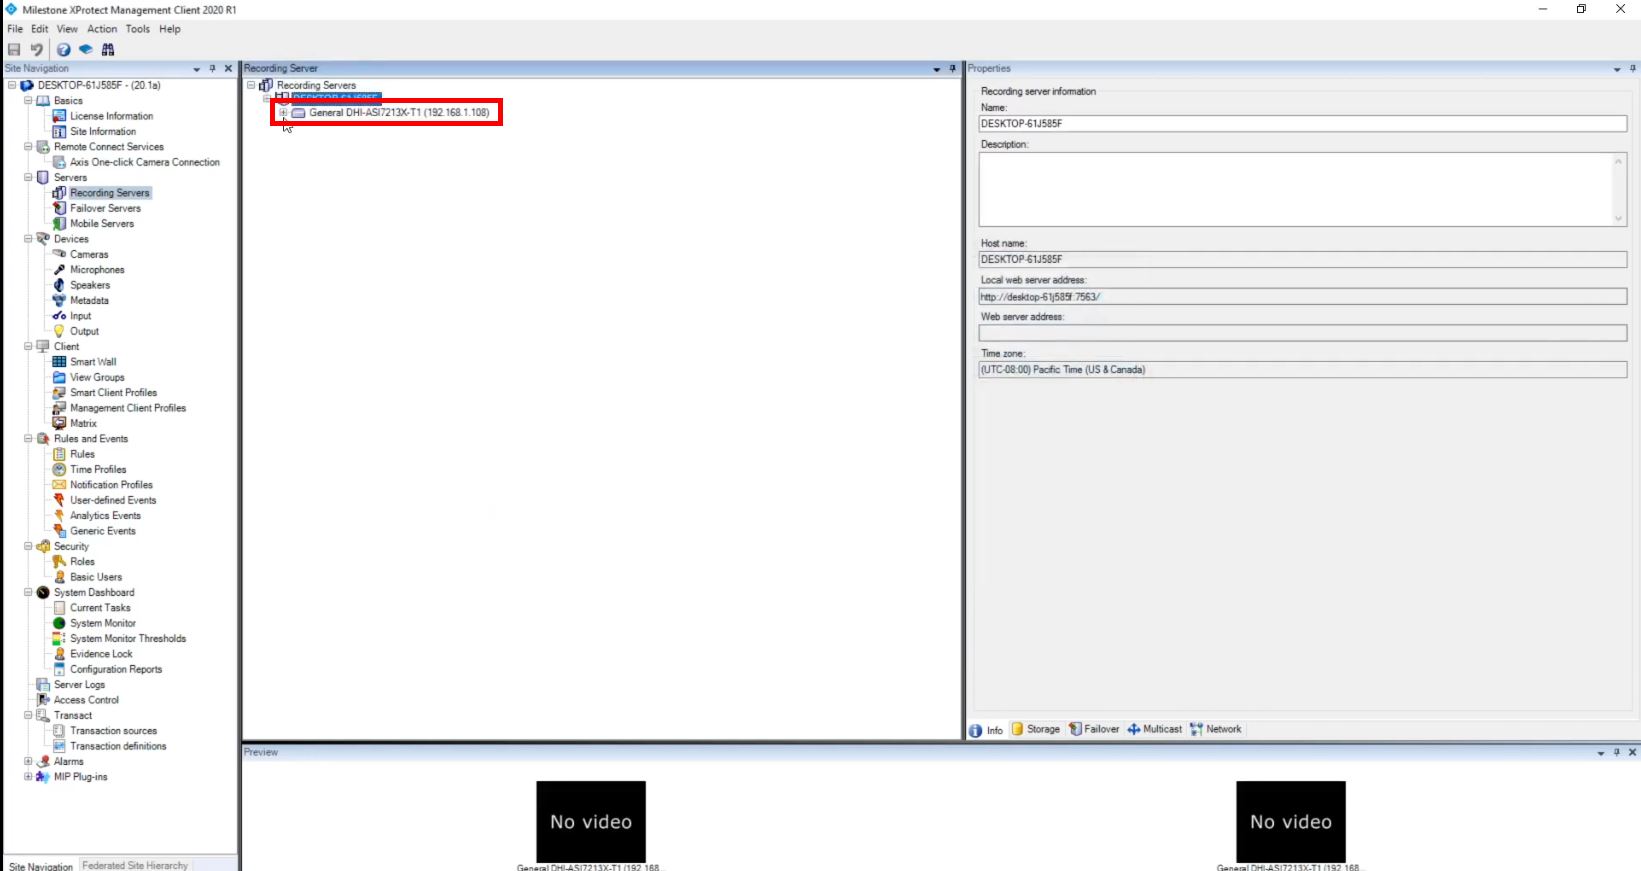Click the Save floppy disk toolbar icon
Viewport: 1641px width, 871px height.
14,49
